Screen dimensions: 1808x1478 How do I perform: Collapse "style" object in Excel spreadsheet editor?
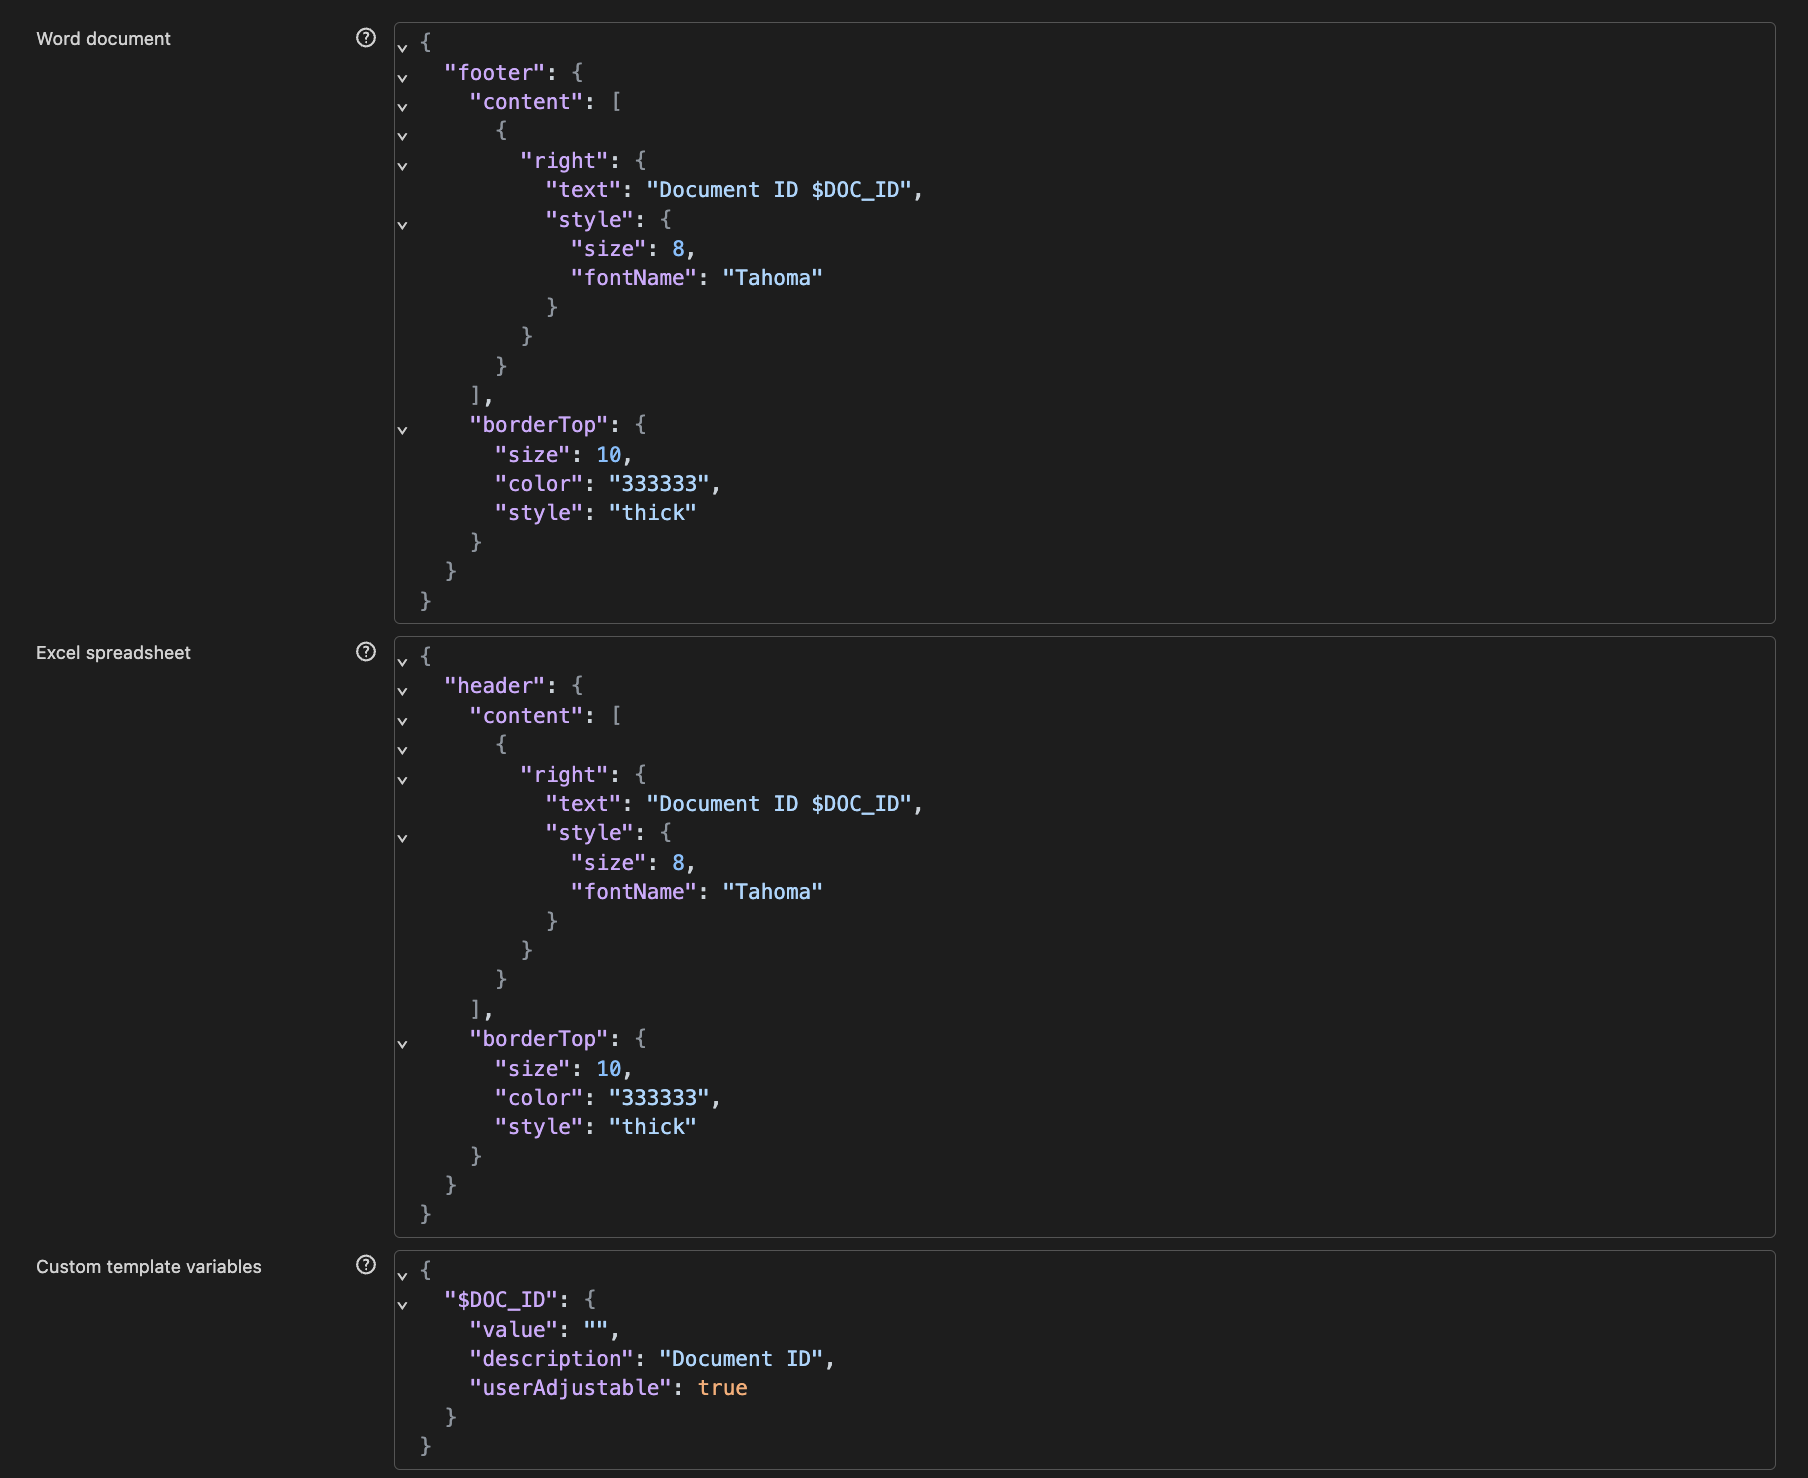pos(402,837)
